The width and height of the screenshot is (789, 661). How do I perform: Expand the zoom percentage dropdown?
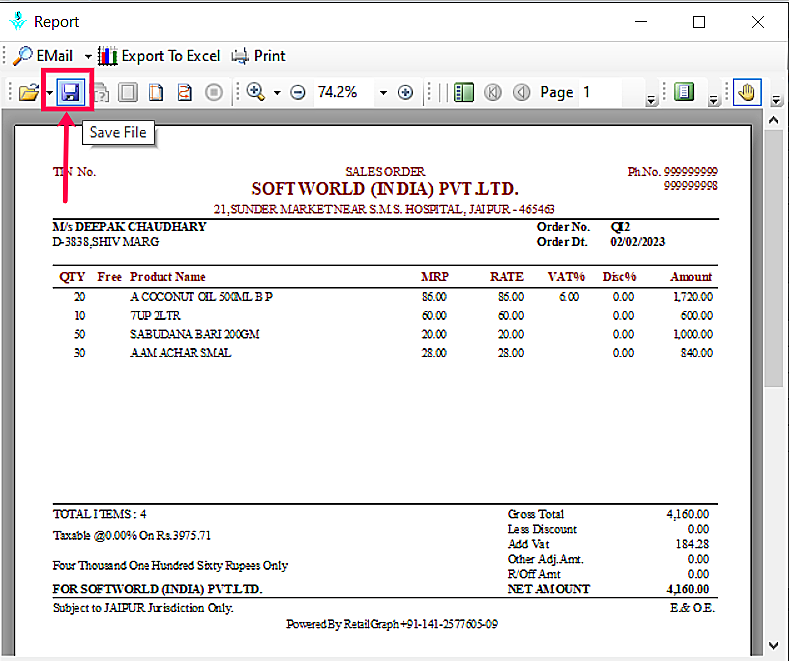click(x=383, y=93)
